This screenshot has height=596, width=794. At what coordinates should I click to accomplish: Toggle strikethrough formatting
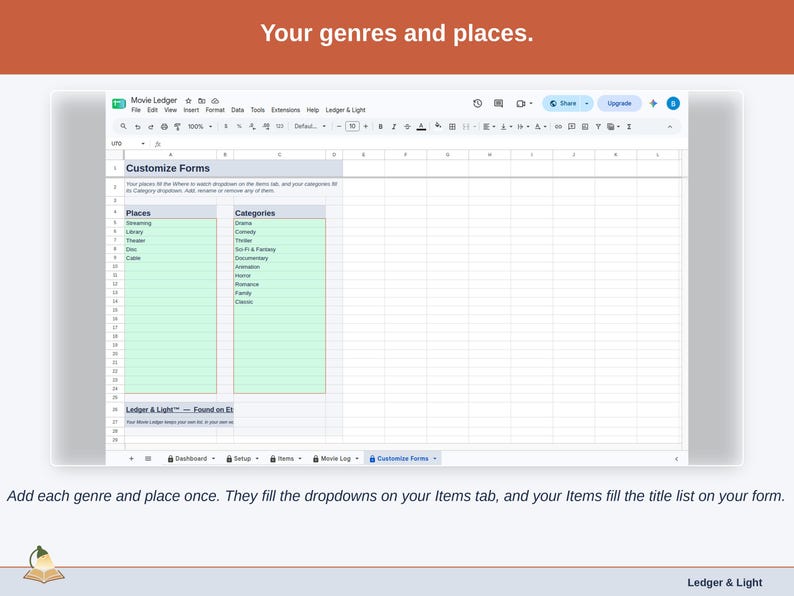(407, 127)
